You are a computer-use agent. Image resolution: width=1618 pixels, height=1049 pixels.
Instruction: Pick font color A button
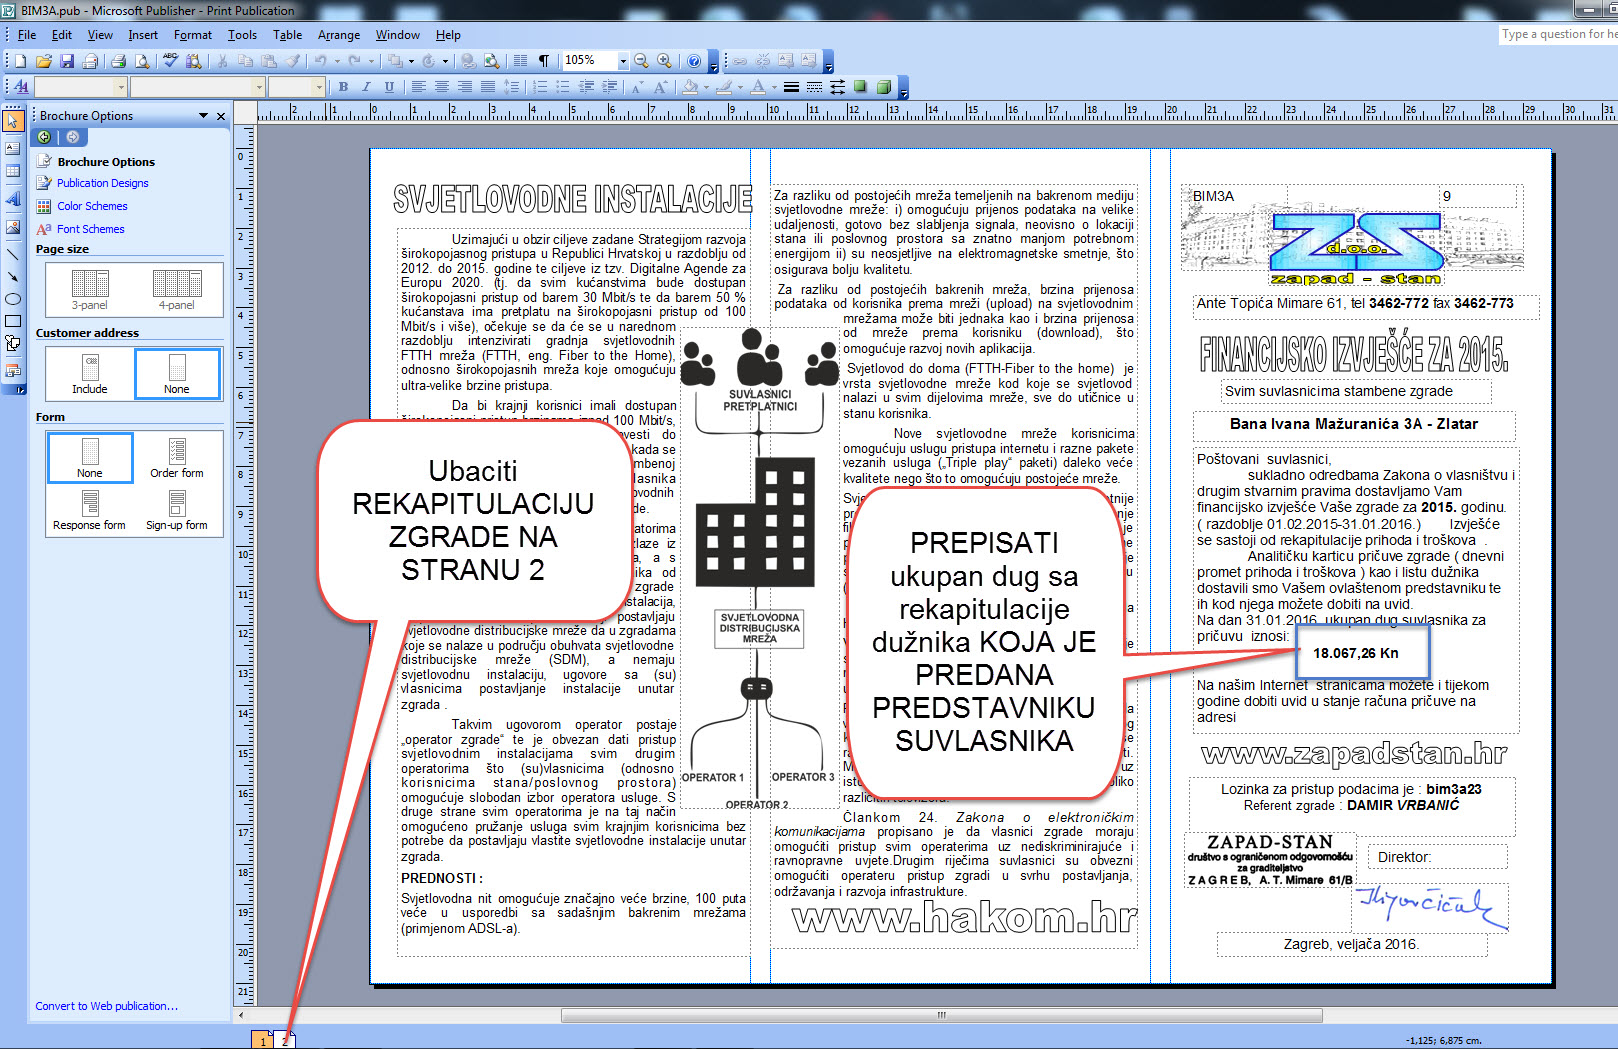tap(758, 87)
